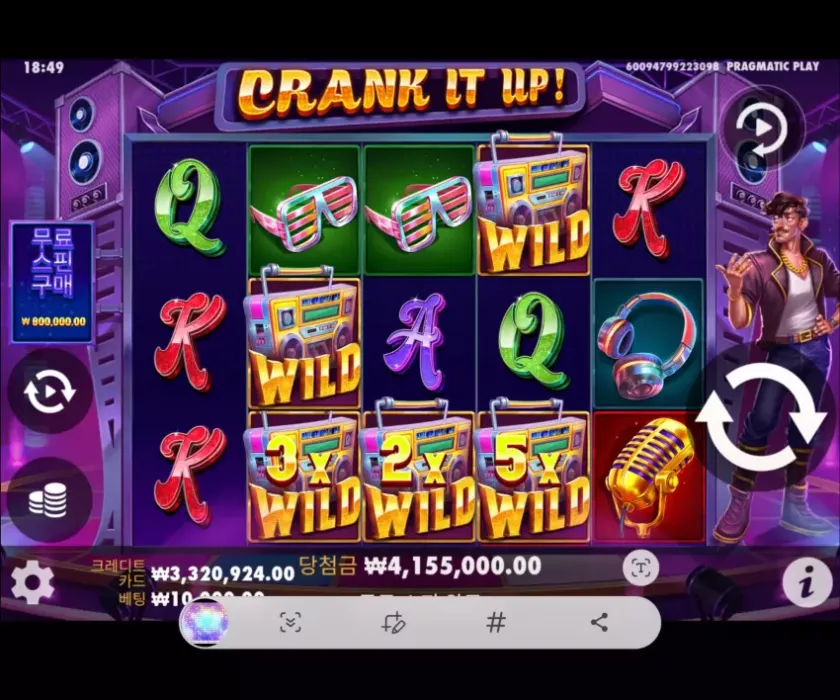Share the screenshot via share icon

pyautogui.click(x=599, y=622)
